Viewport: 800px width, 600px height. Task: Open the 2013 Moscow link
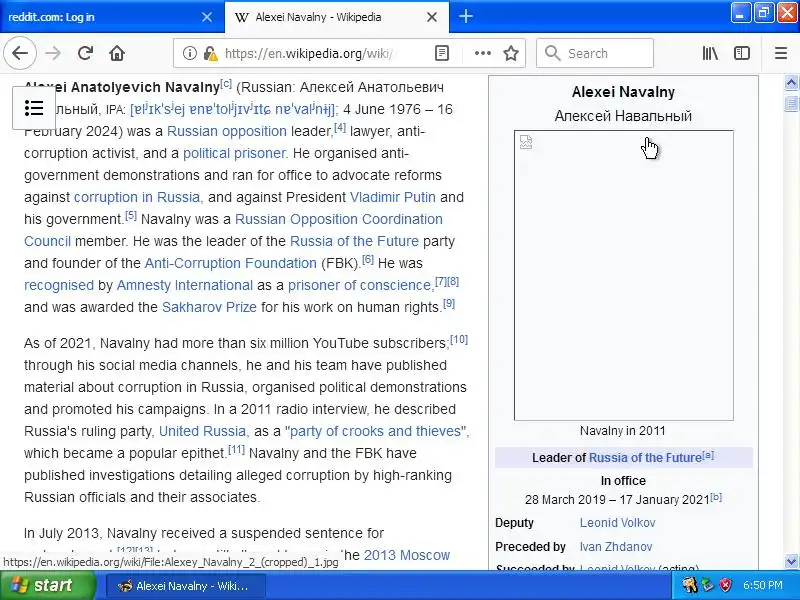pos(407,555)
